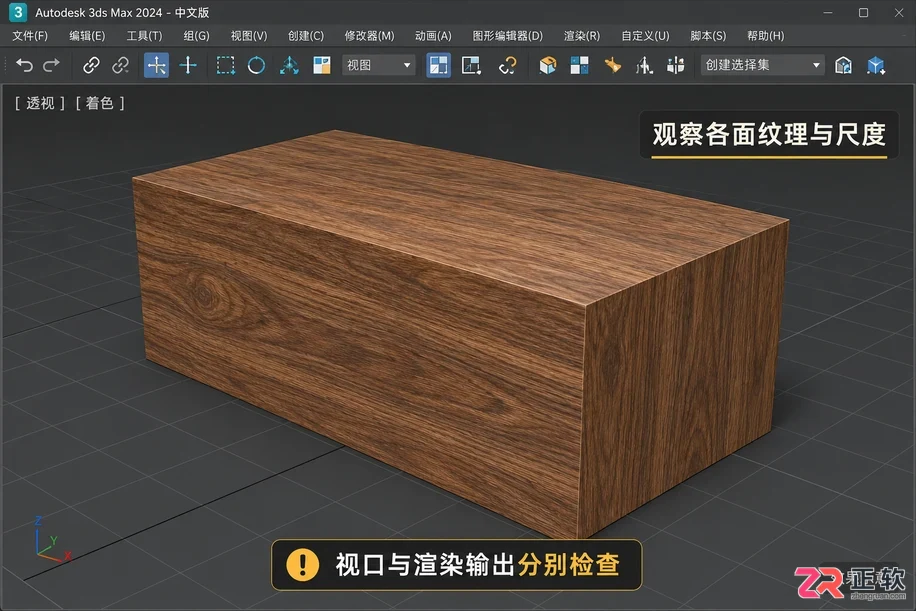Open the 脚本(S) menu
This screenshot has width=916, height=611.
(708, 36)
